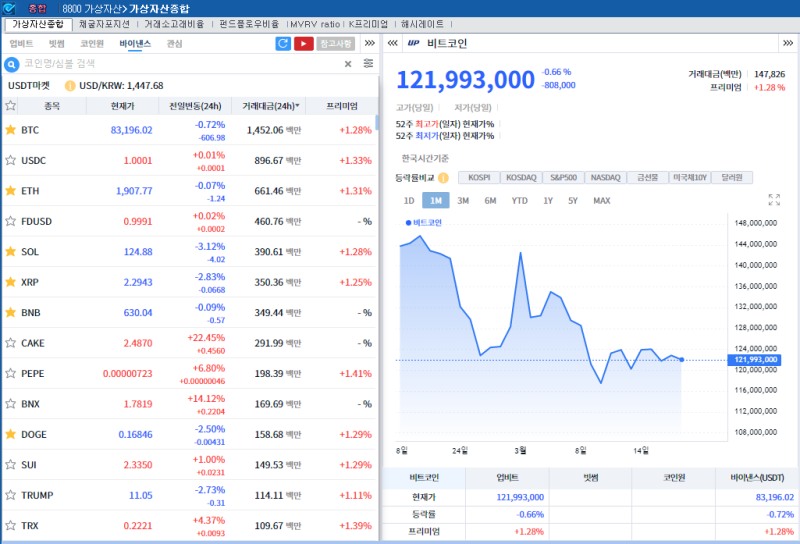Select the 코인원 exchange tab
800x544 pixels.
(x=92, y=43)
